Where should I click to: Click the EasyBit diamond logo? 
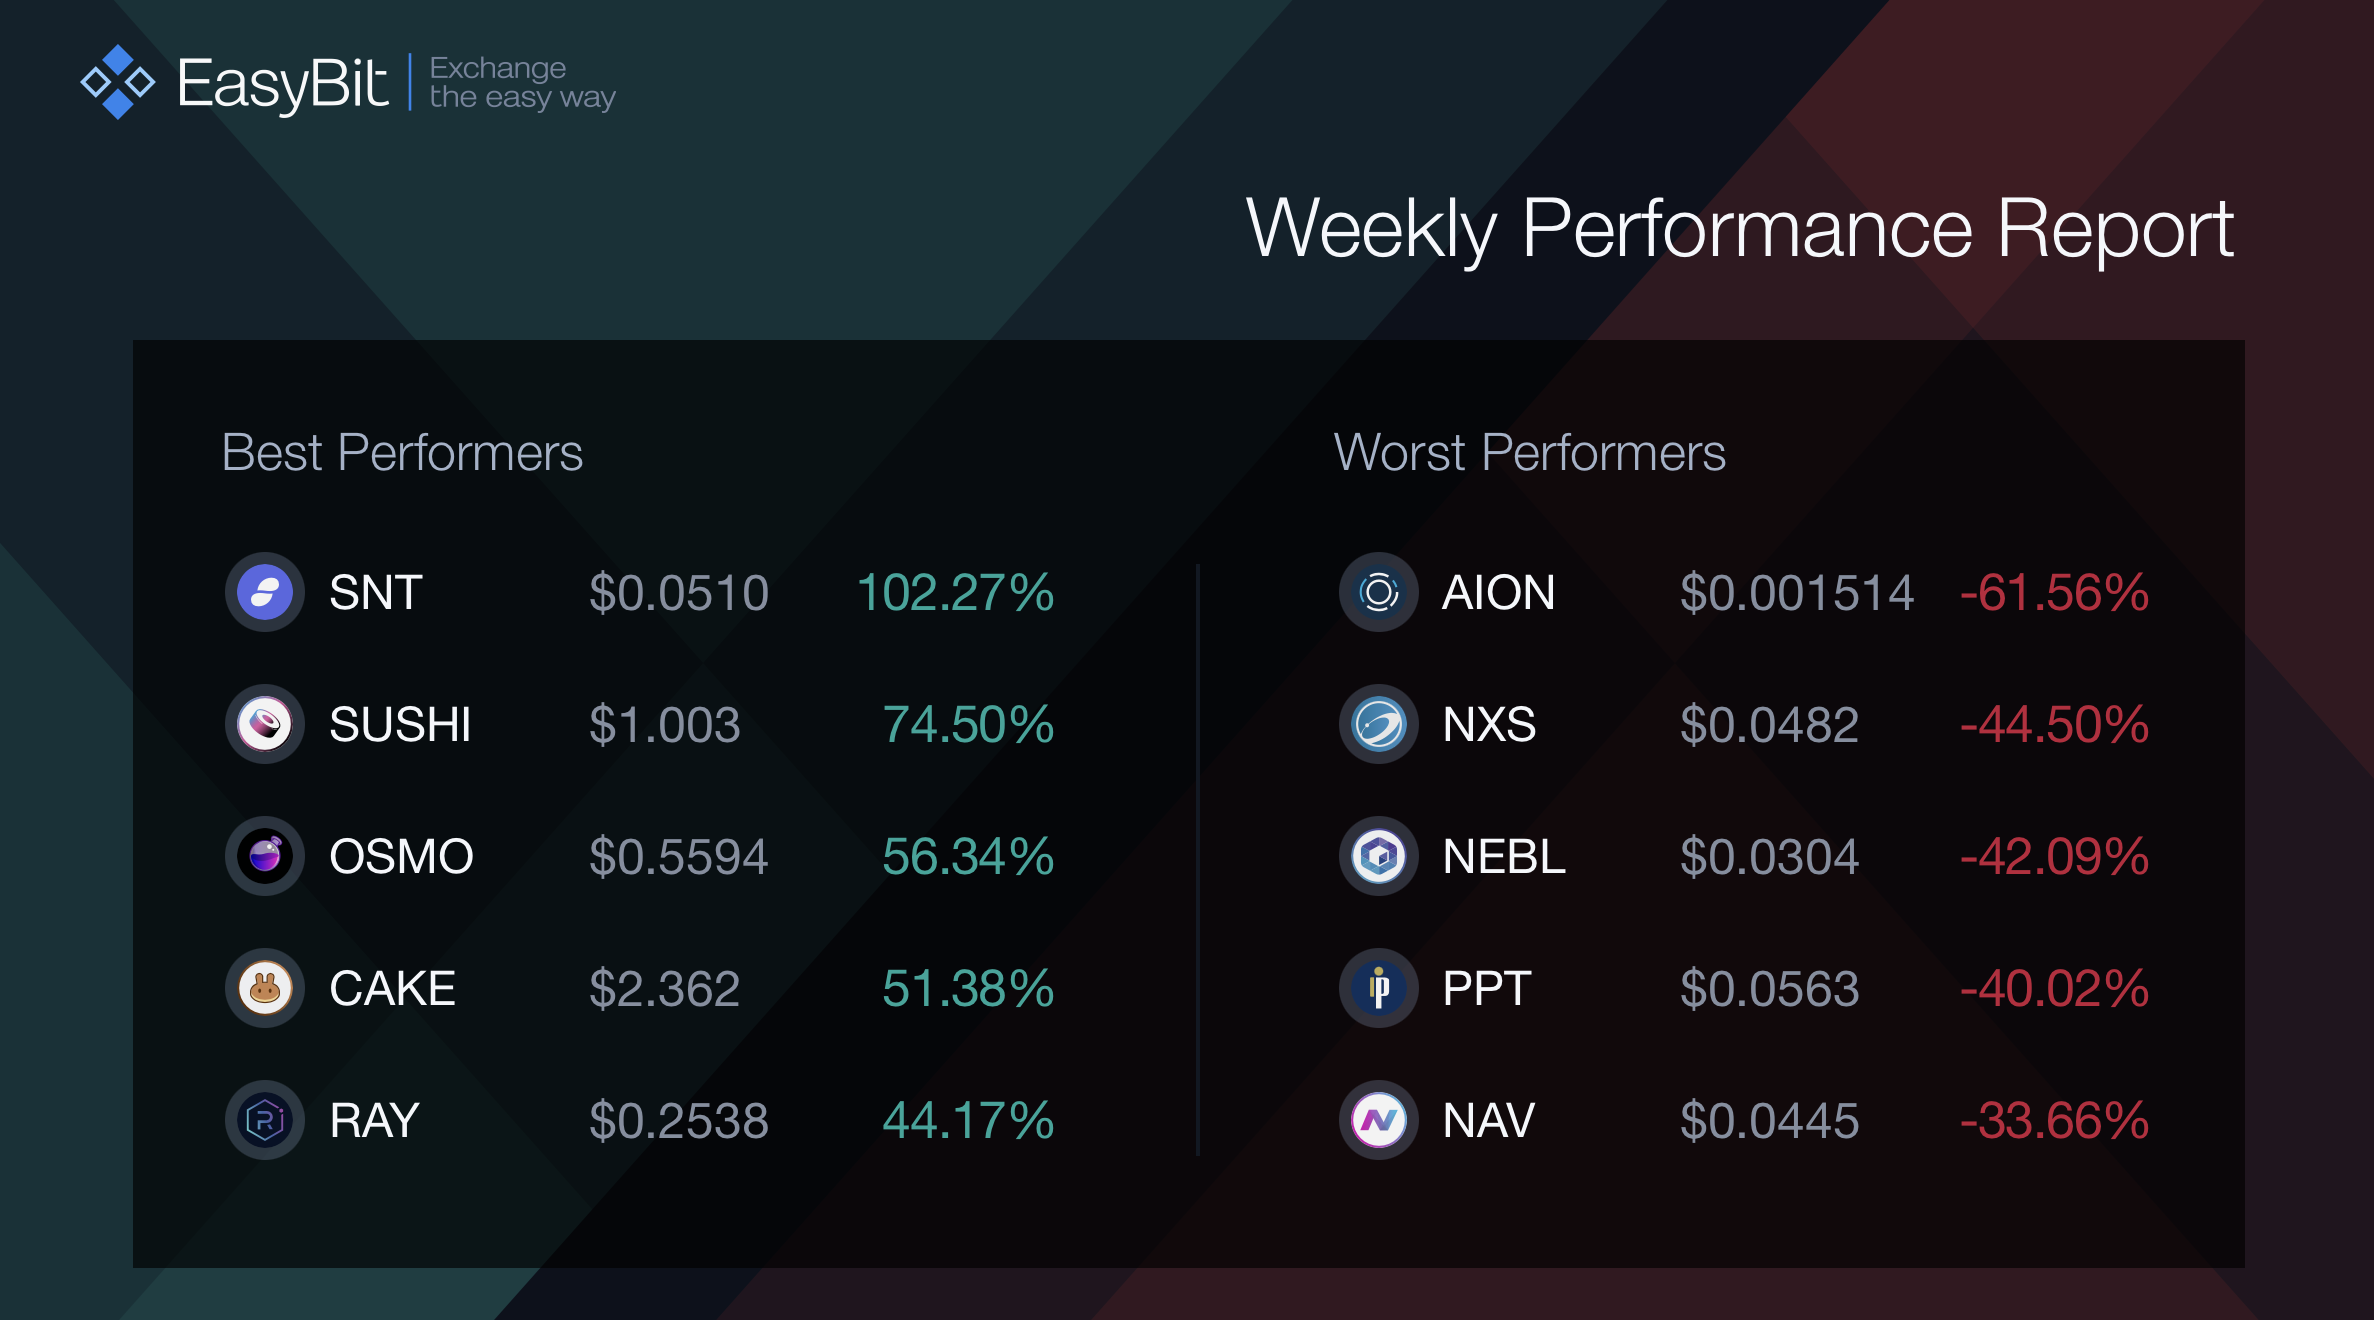coord(118,82)
